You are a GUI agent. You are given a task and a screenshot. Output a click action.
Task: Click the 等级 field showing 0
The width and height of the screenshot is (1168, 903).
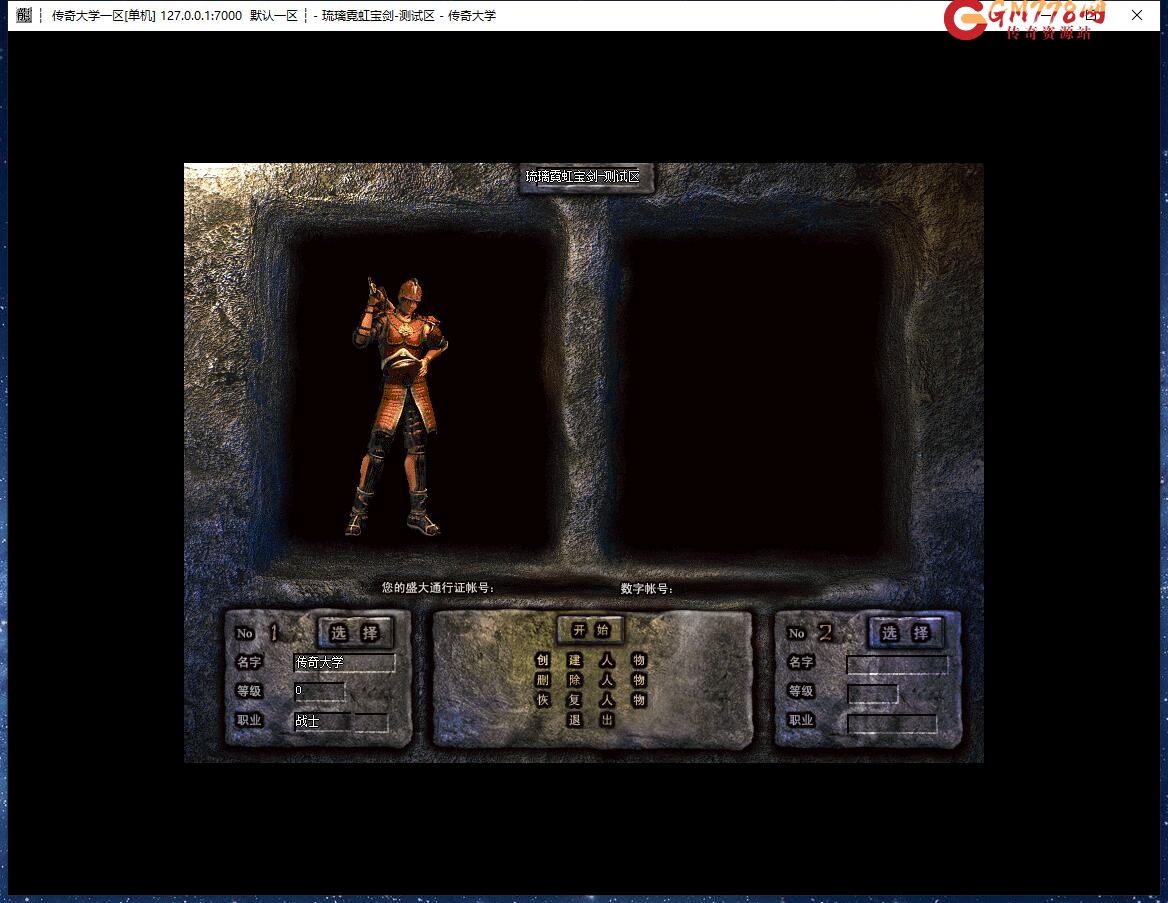pyautogui.click(x=320, y=691)
